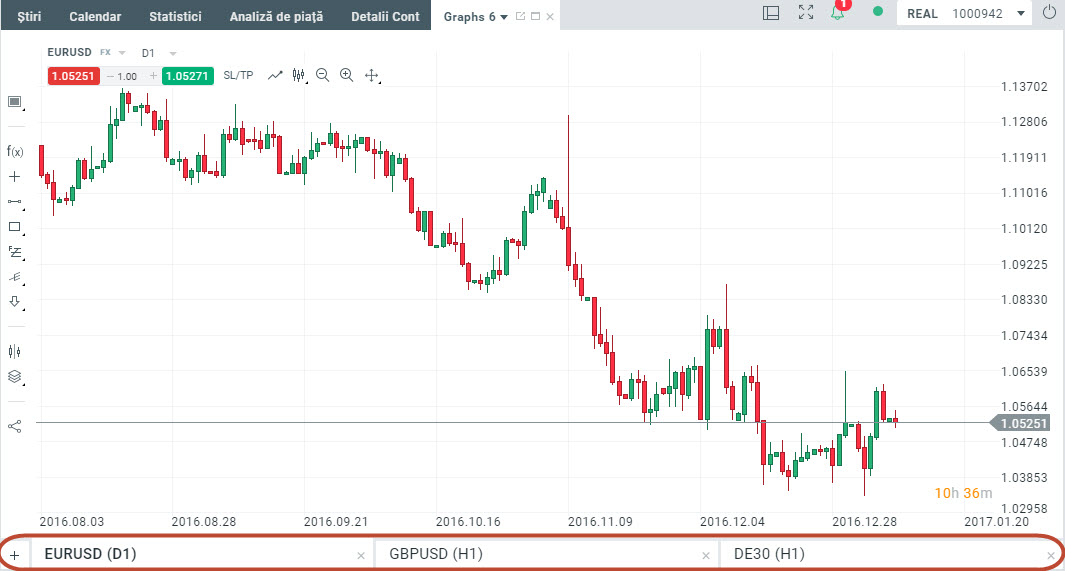Screen dimensions: 1065x571
Task: Detach Graphs panel into new window
Action: pos(520,16)
